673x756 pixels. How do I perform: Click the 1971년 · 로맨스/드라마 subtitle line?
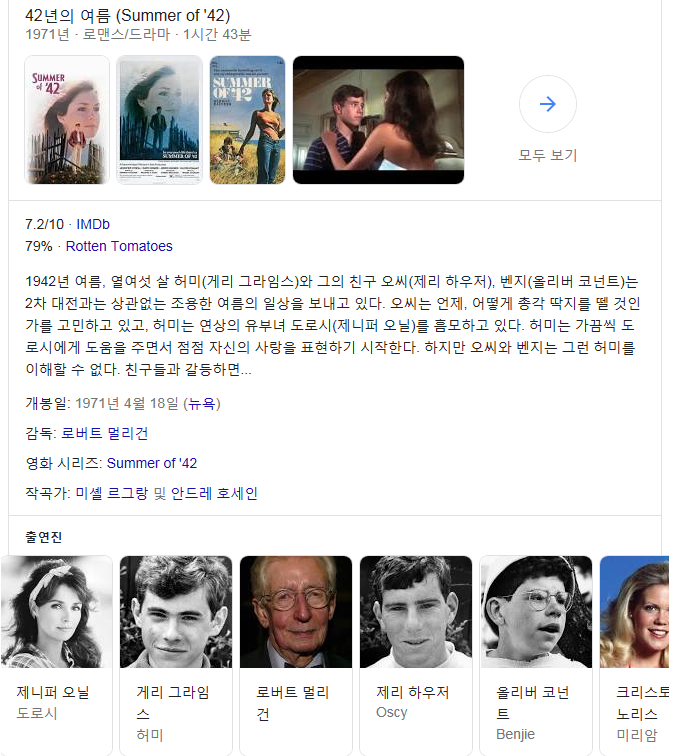[138, 34]
